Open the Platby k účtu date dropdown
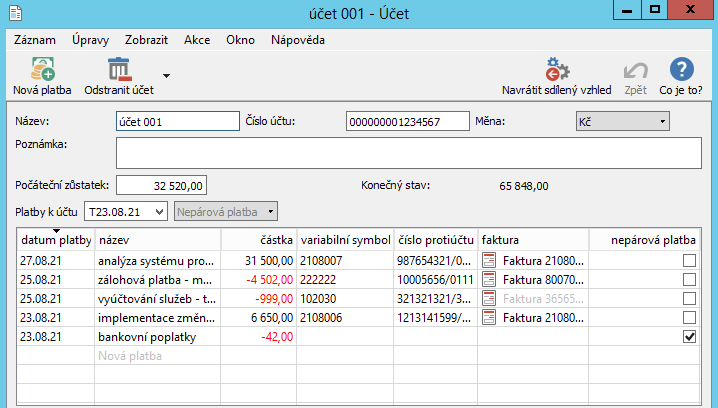Screen dimensions: 718x408 coord(126,211)
